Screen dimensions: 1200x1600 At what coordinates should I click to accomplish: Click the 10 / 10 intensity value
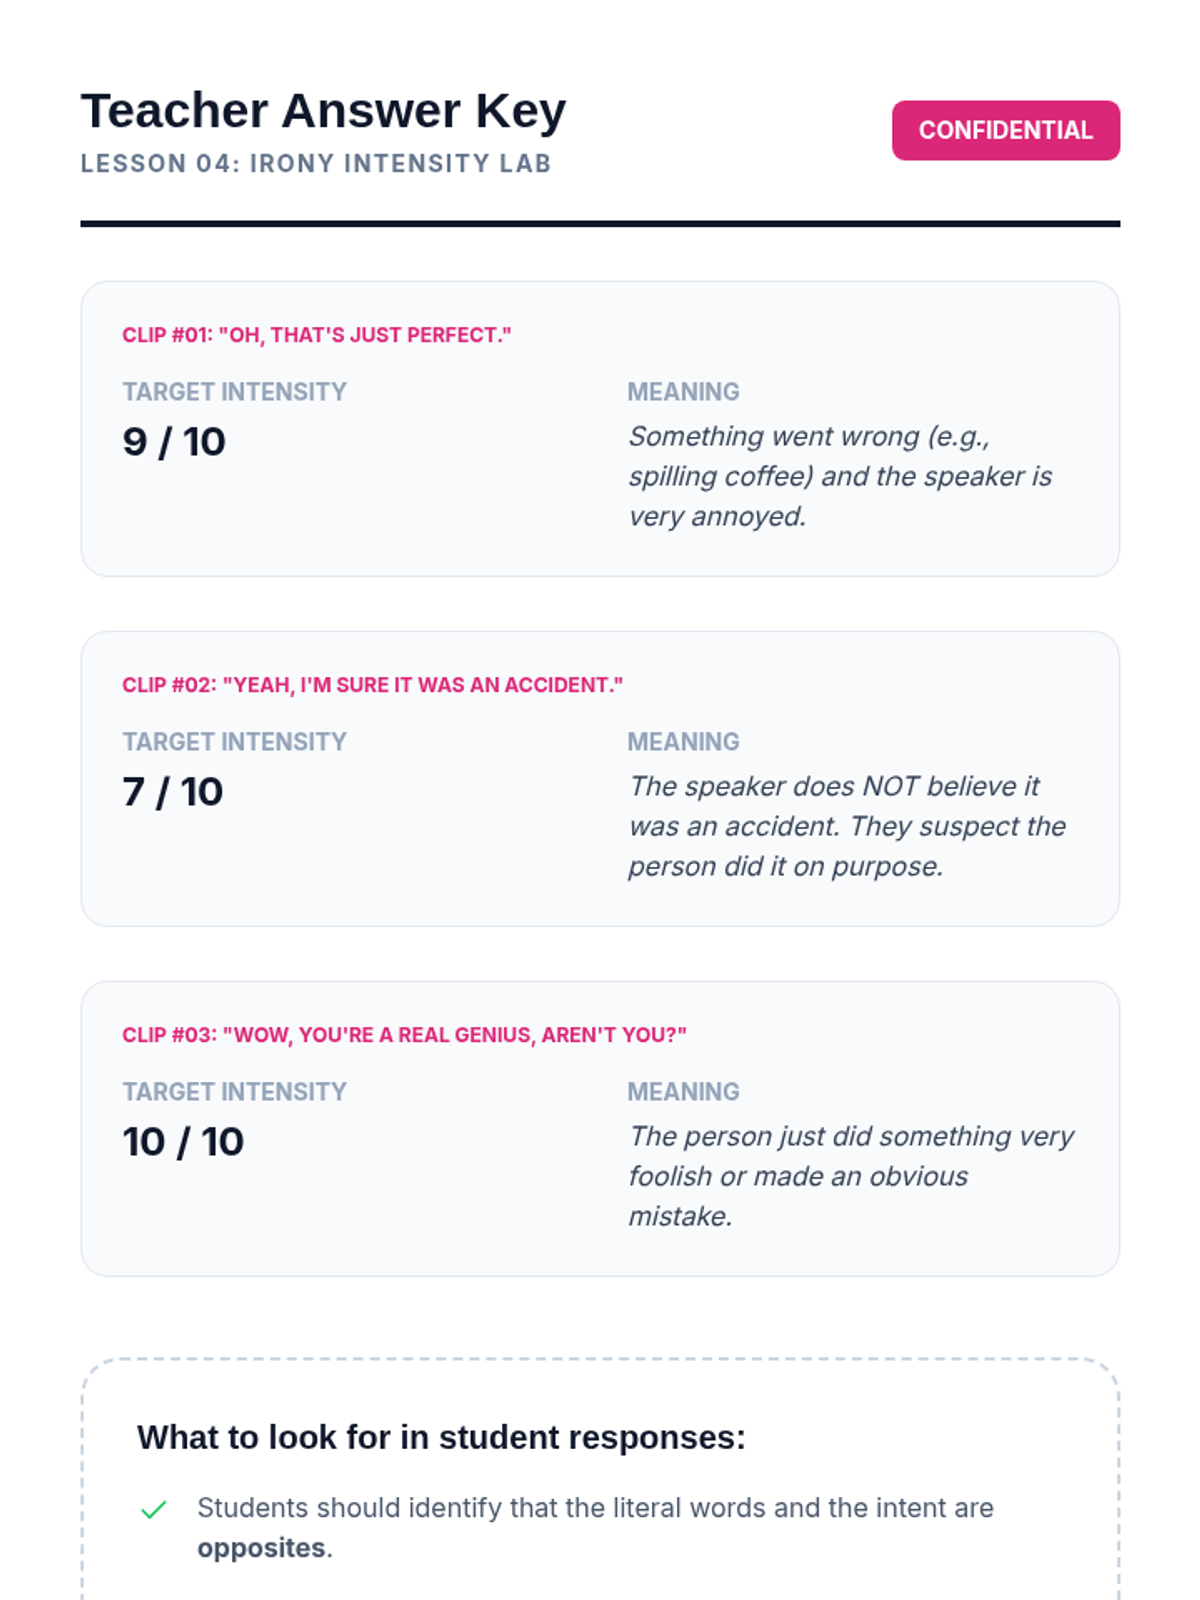point(183,1142)
